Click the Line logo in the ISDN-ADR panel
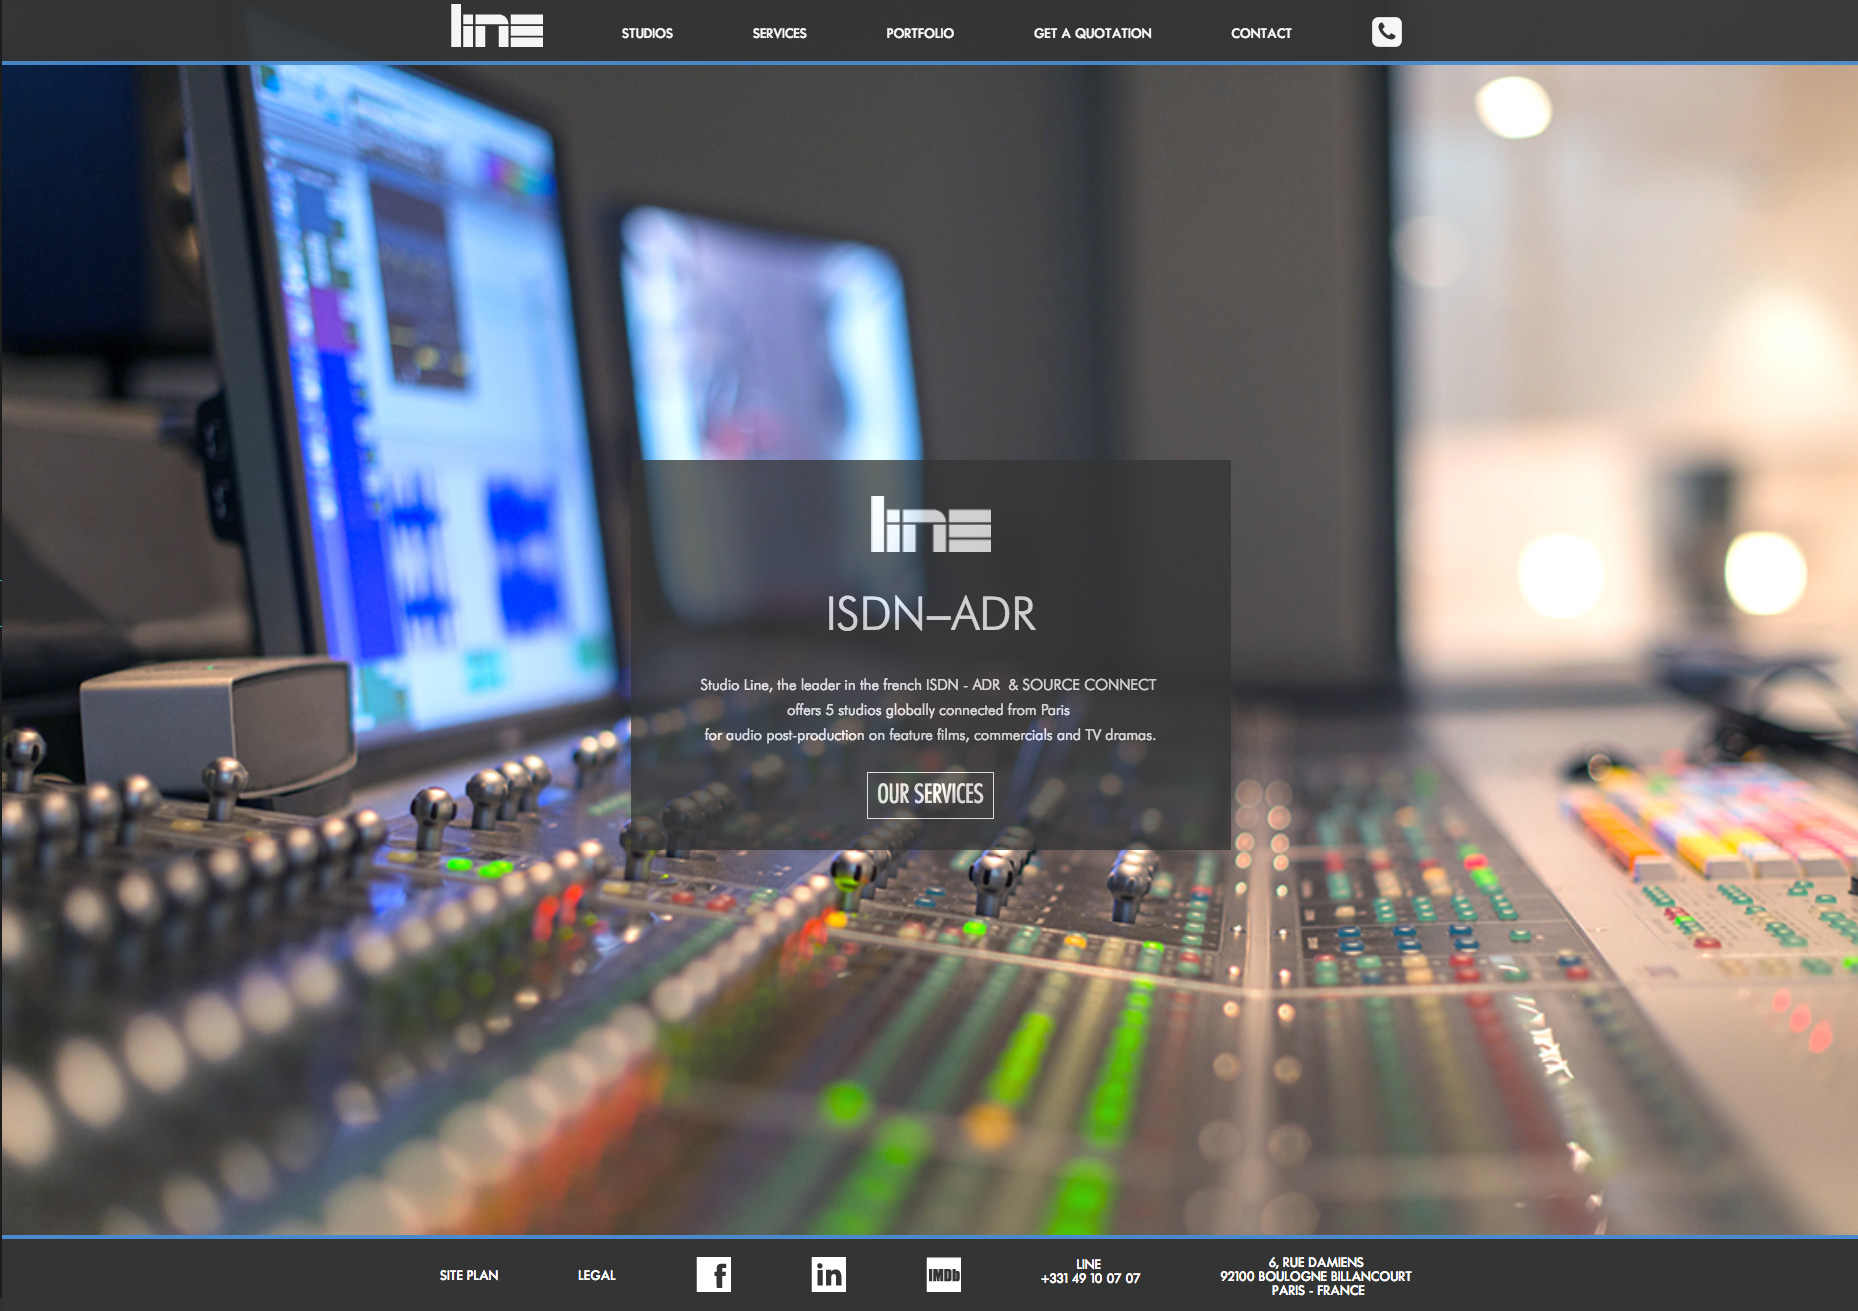Screen dimensions: 1858x1311 [930, 525]
